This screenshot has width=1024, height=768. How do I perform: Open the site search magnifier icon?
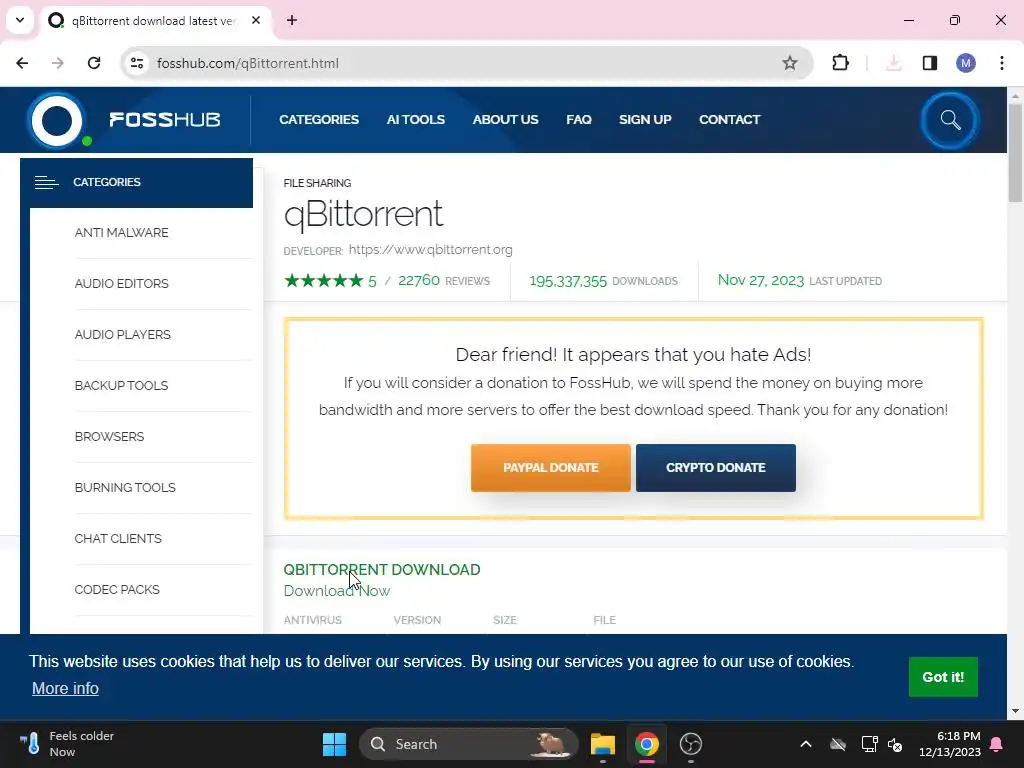[950, 120]
